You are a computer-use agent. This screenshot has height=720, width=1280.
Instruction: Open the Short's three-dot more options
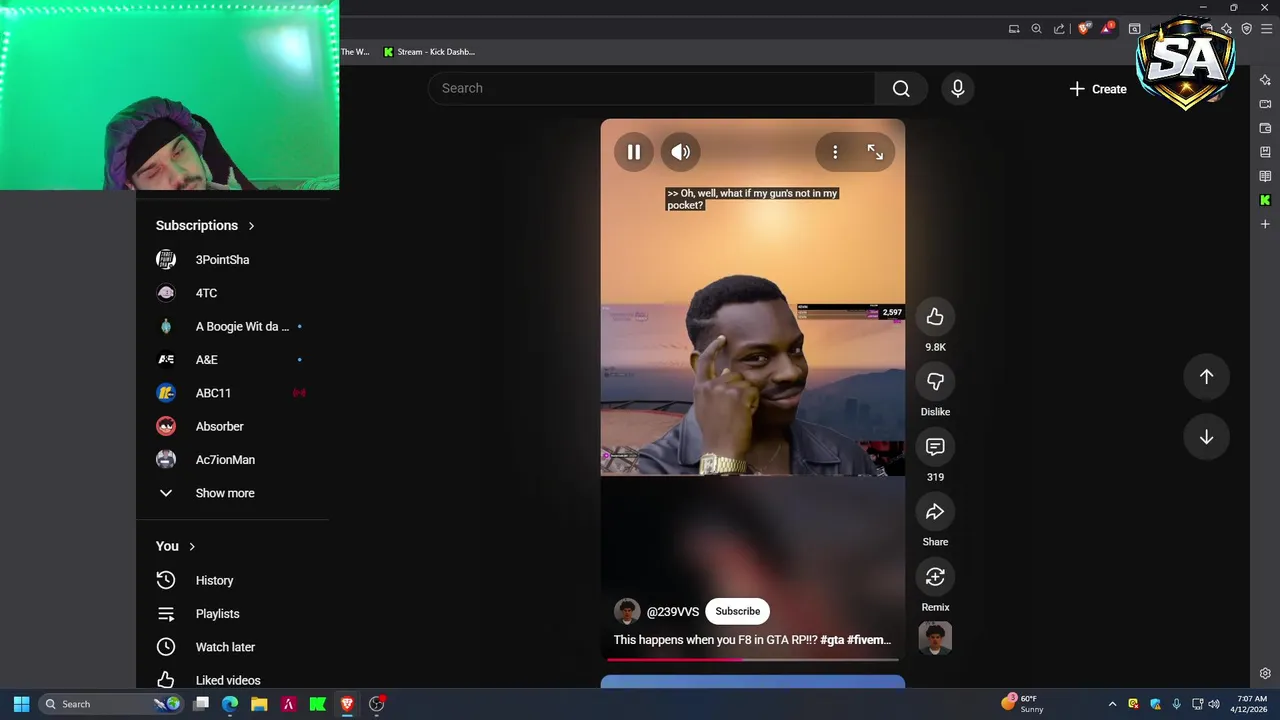835,152
